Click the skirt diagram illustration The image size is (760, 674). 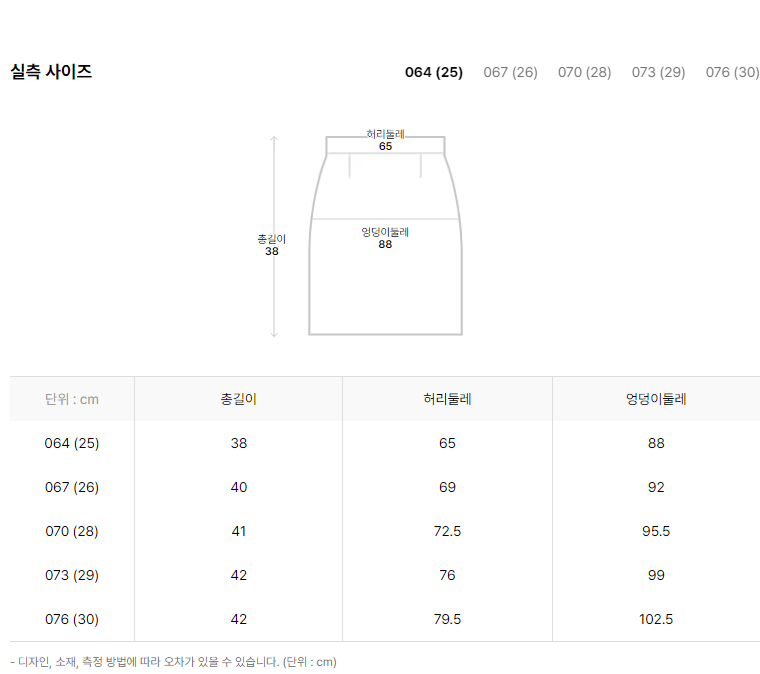pyautogui.click(x=385, y=235)
